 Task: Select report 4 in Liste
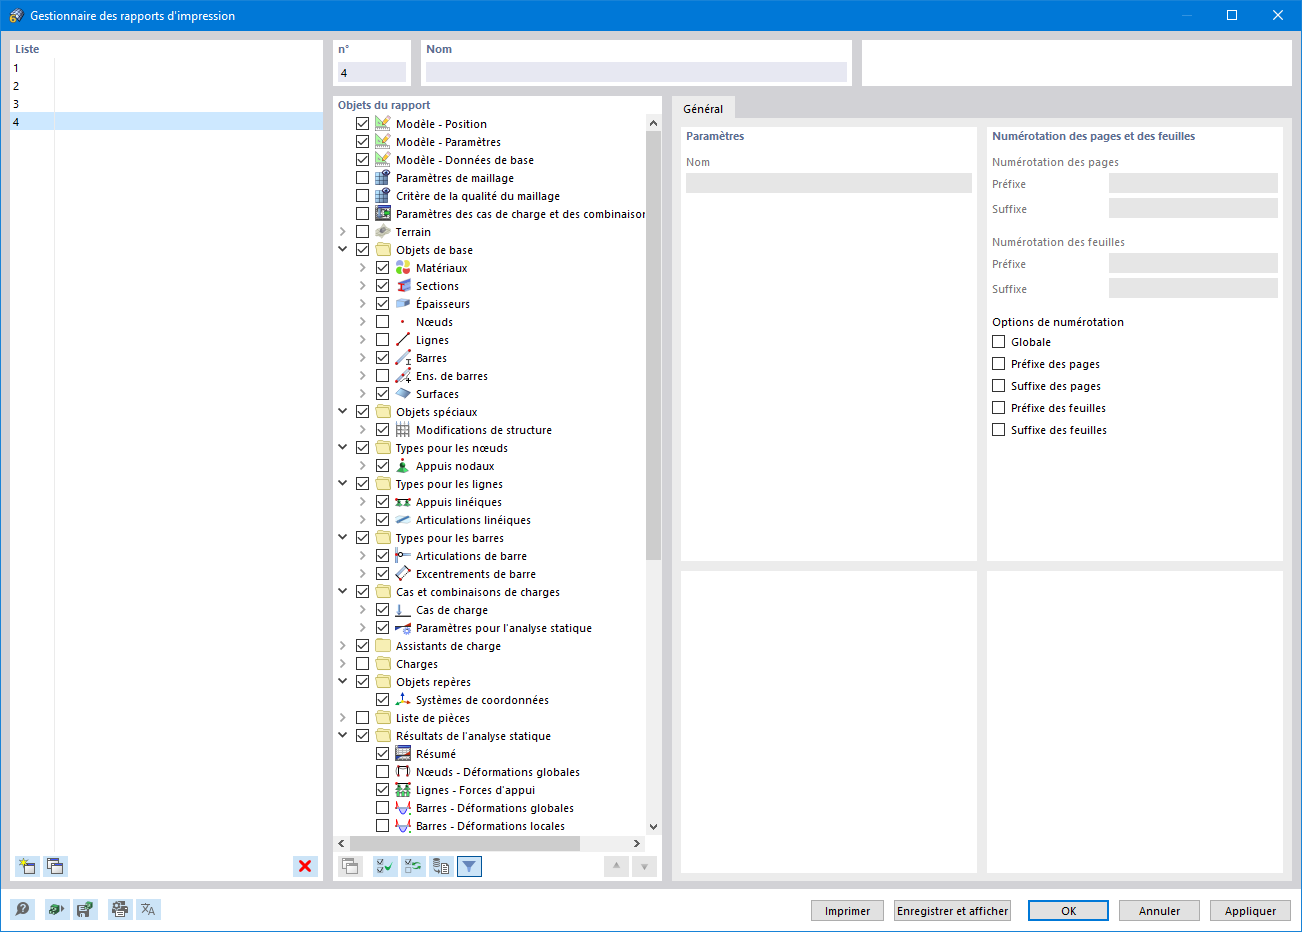click(x=166, y=122)
